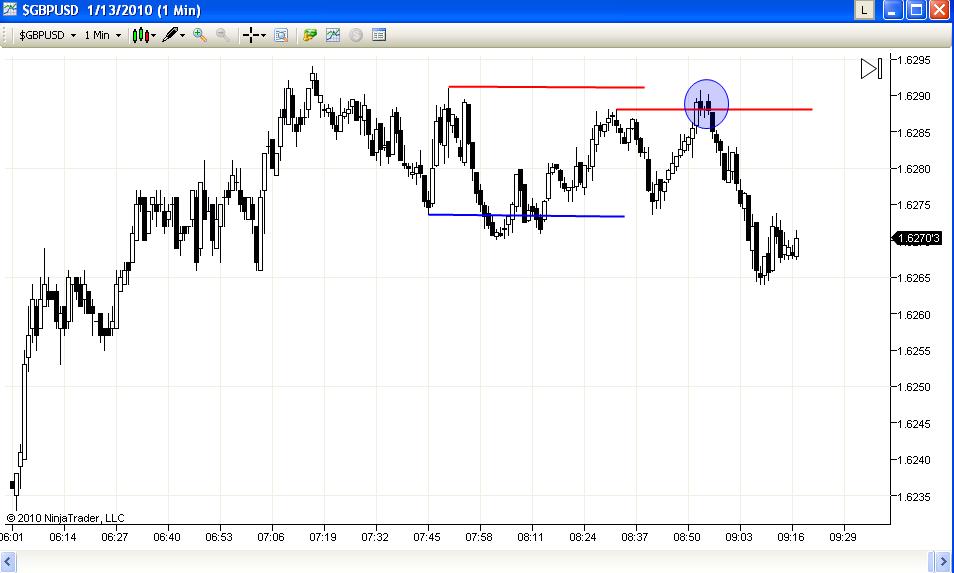954x573 pixels.
Task: Click the 06:40 time axis label
Action: [167, 537]
